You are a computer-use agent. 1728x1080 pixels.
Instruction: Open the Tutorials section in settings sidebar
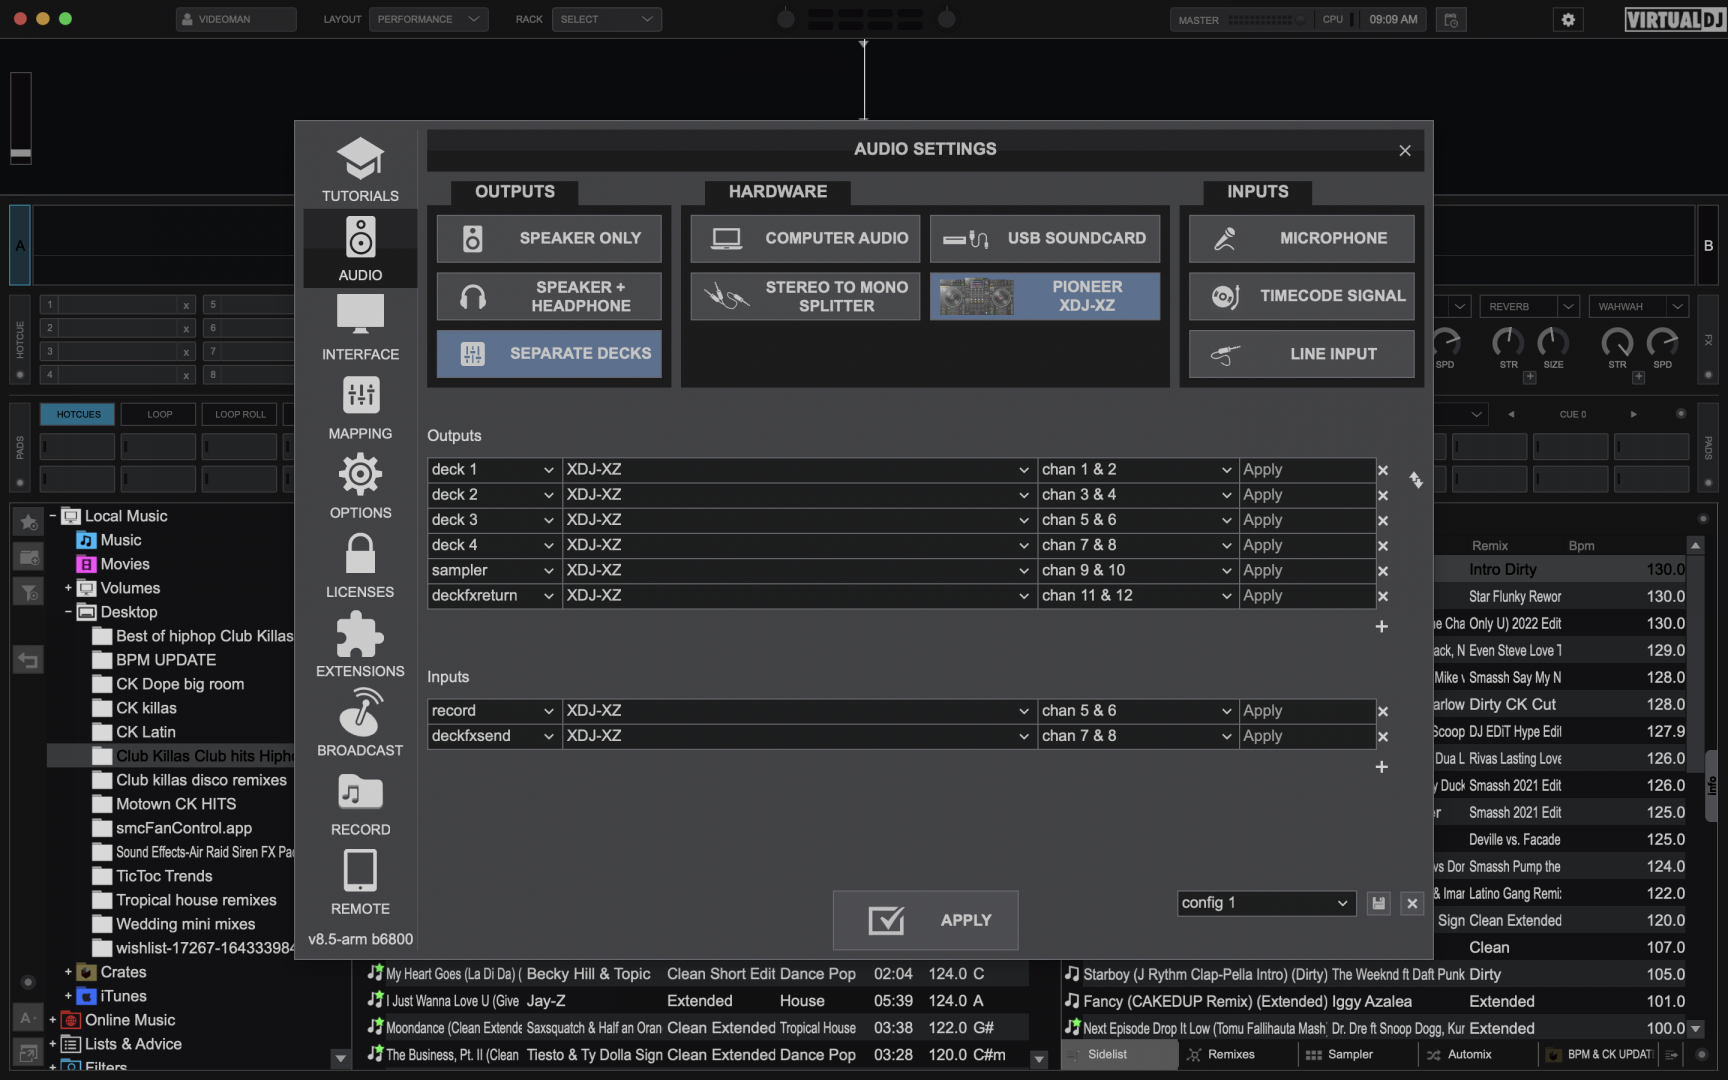click(x=360, y=169)
